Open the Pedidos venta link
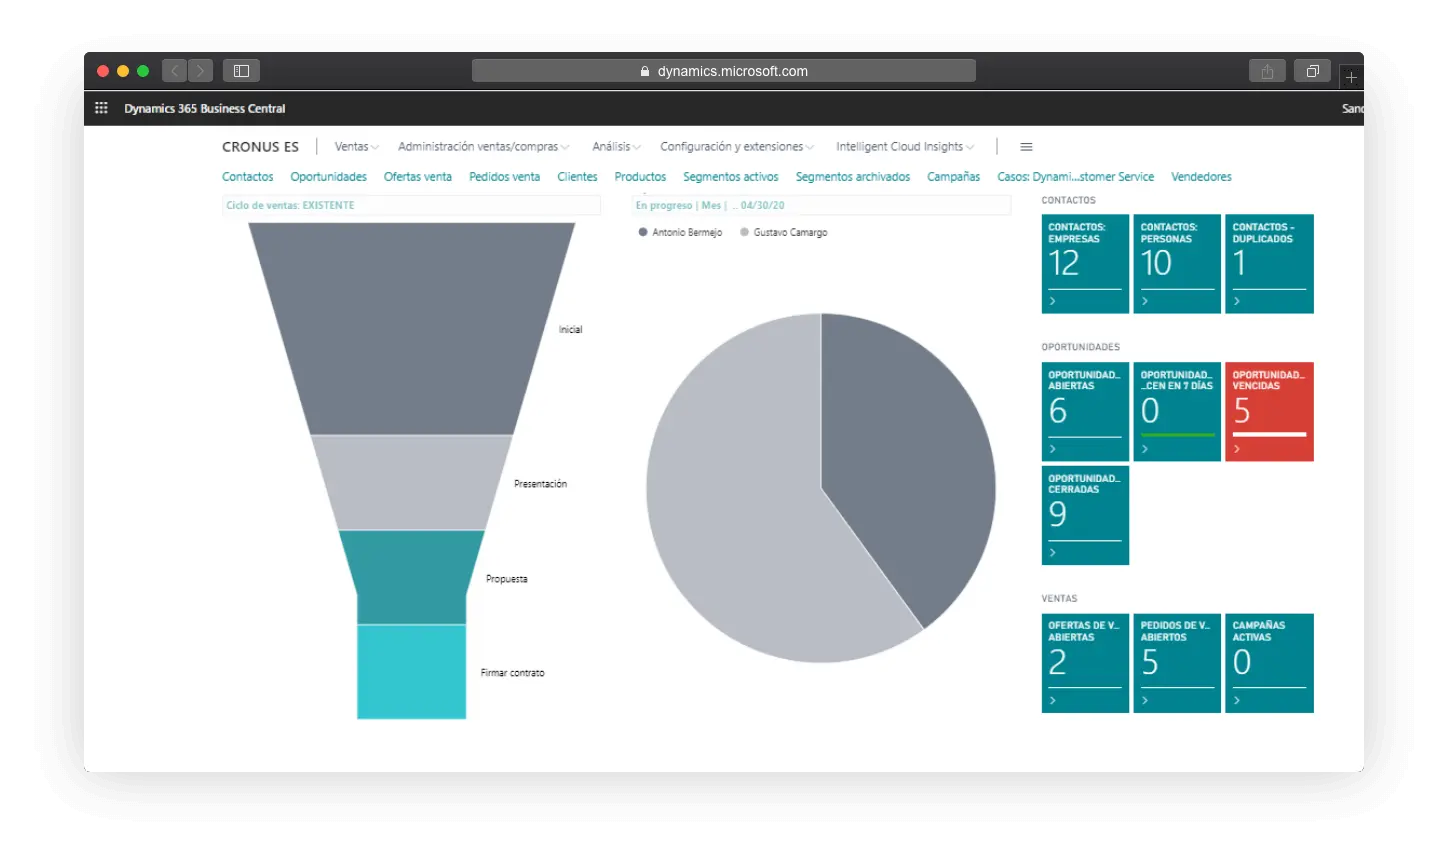Image resolution: width=1448 pixels, height=856 pixels. 504,177
